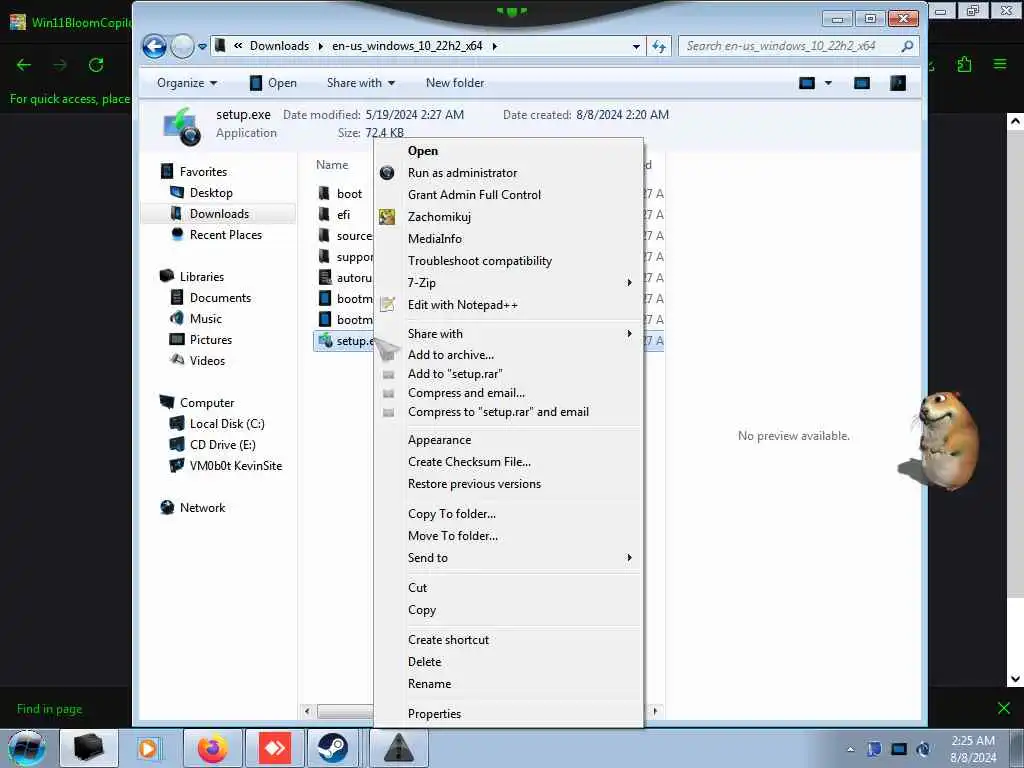Open Properties from the context menu
This screenshot has width=1024, height=768.
coord(508,714)
